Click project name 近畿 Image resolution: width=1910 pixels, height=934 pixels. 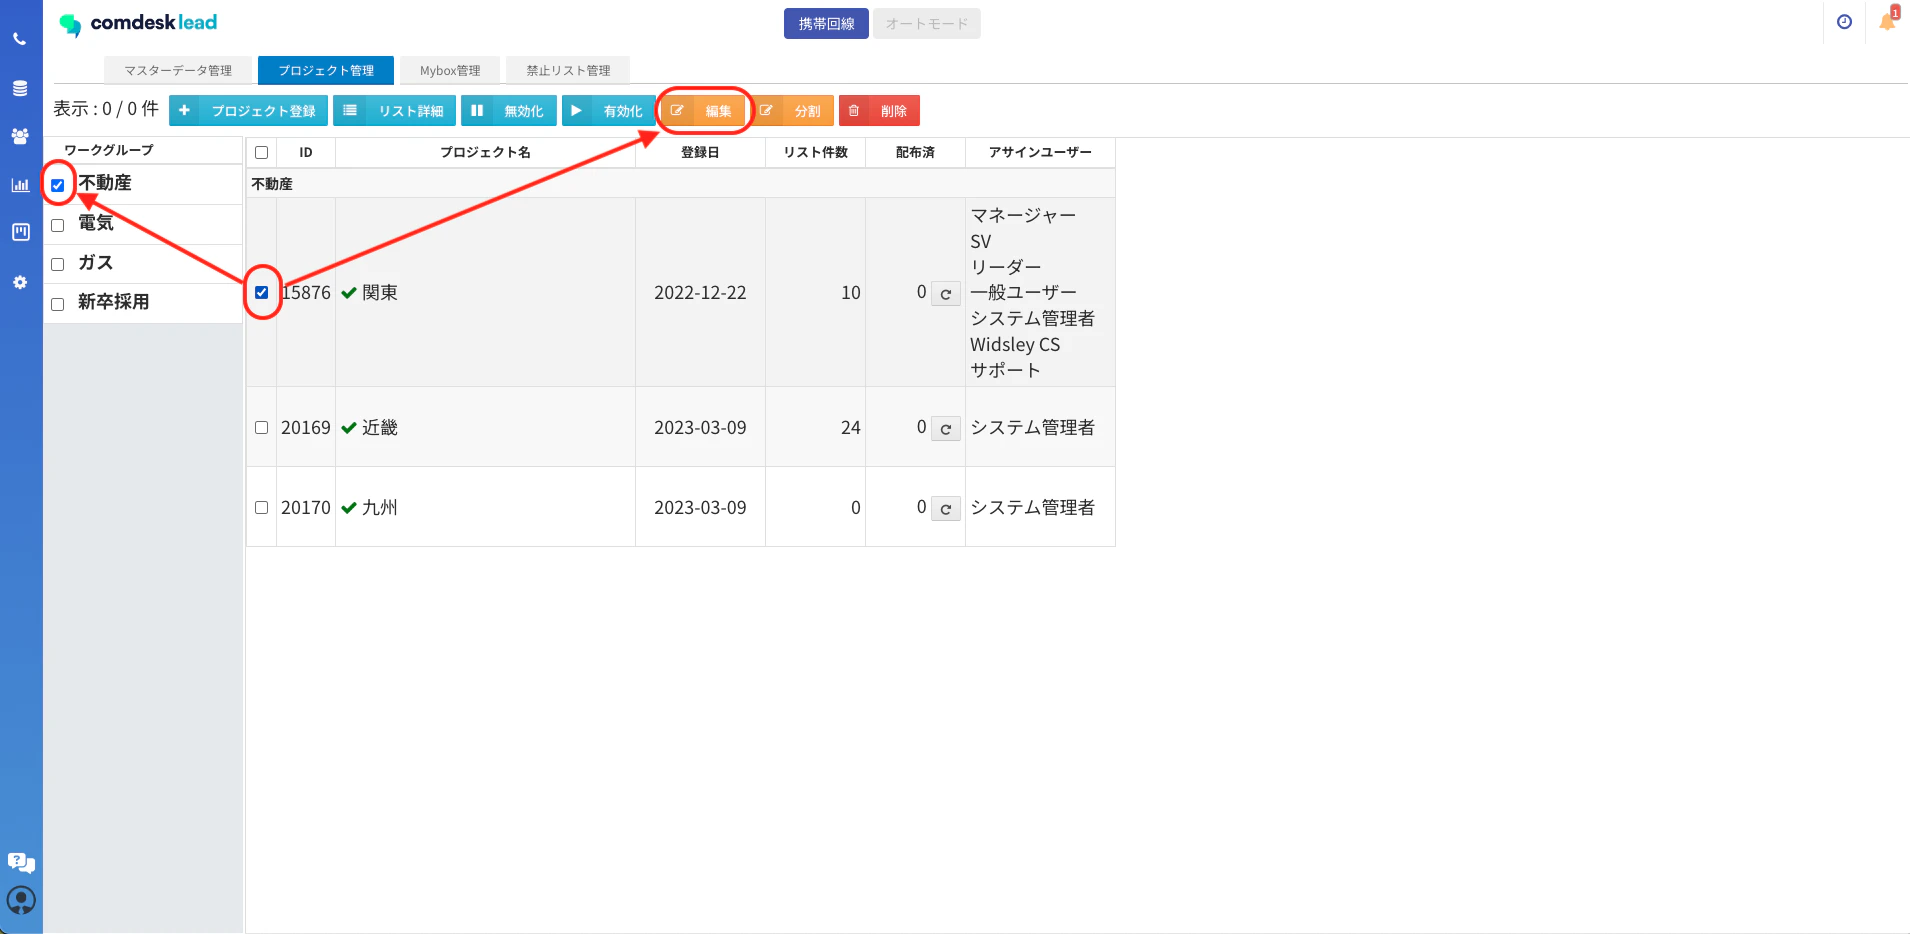pyautogui.click(x=380, y=428)
